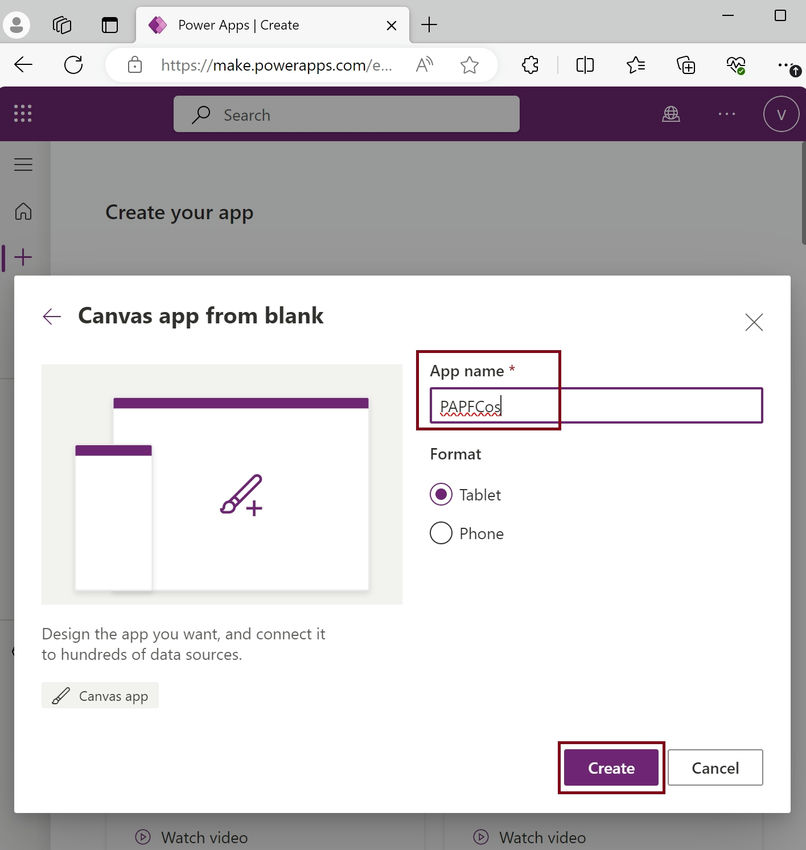
Task: Open the Power Apps app launcher waffle
Action: (23, 113)
